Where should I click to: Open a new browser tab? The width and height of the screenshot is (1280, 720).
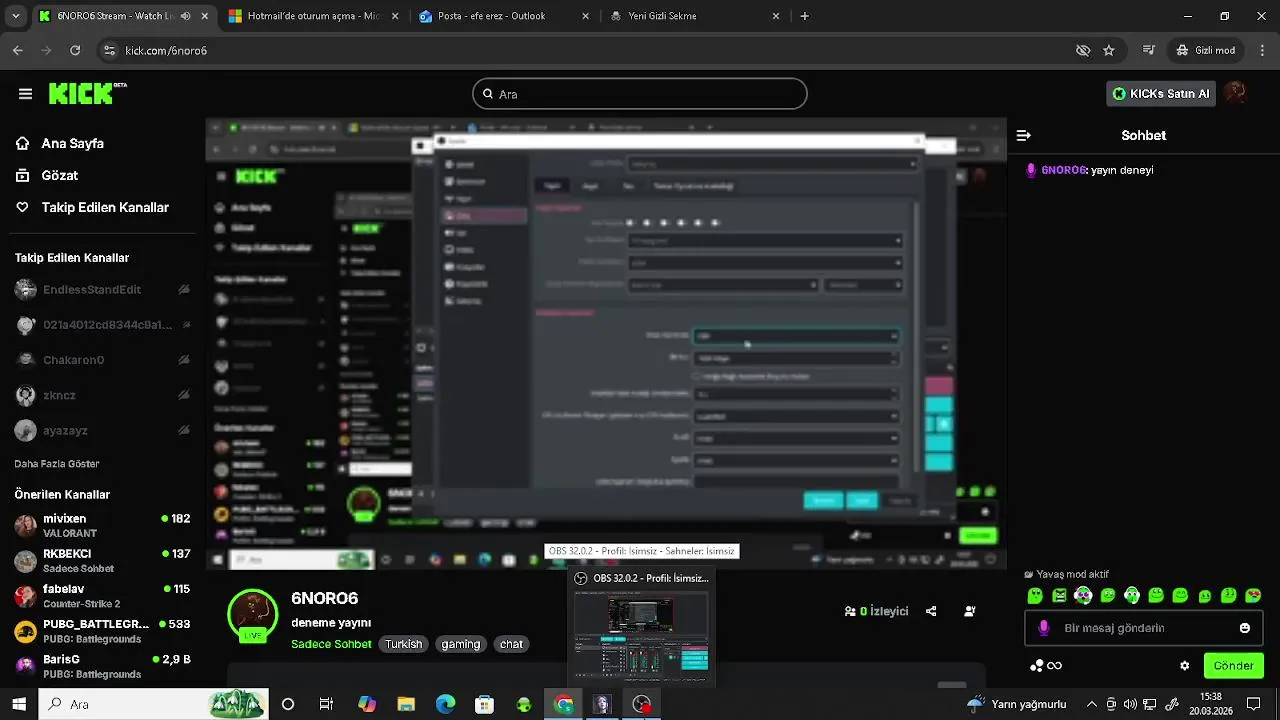(x=805, y=16)
